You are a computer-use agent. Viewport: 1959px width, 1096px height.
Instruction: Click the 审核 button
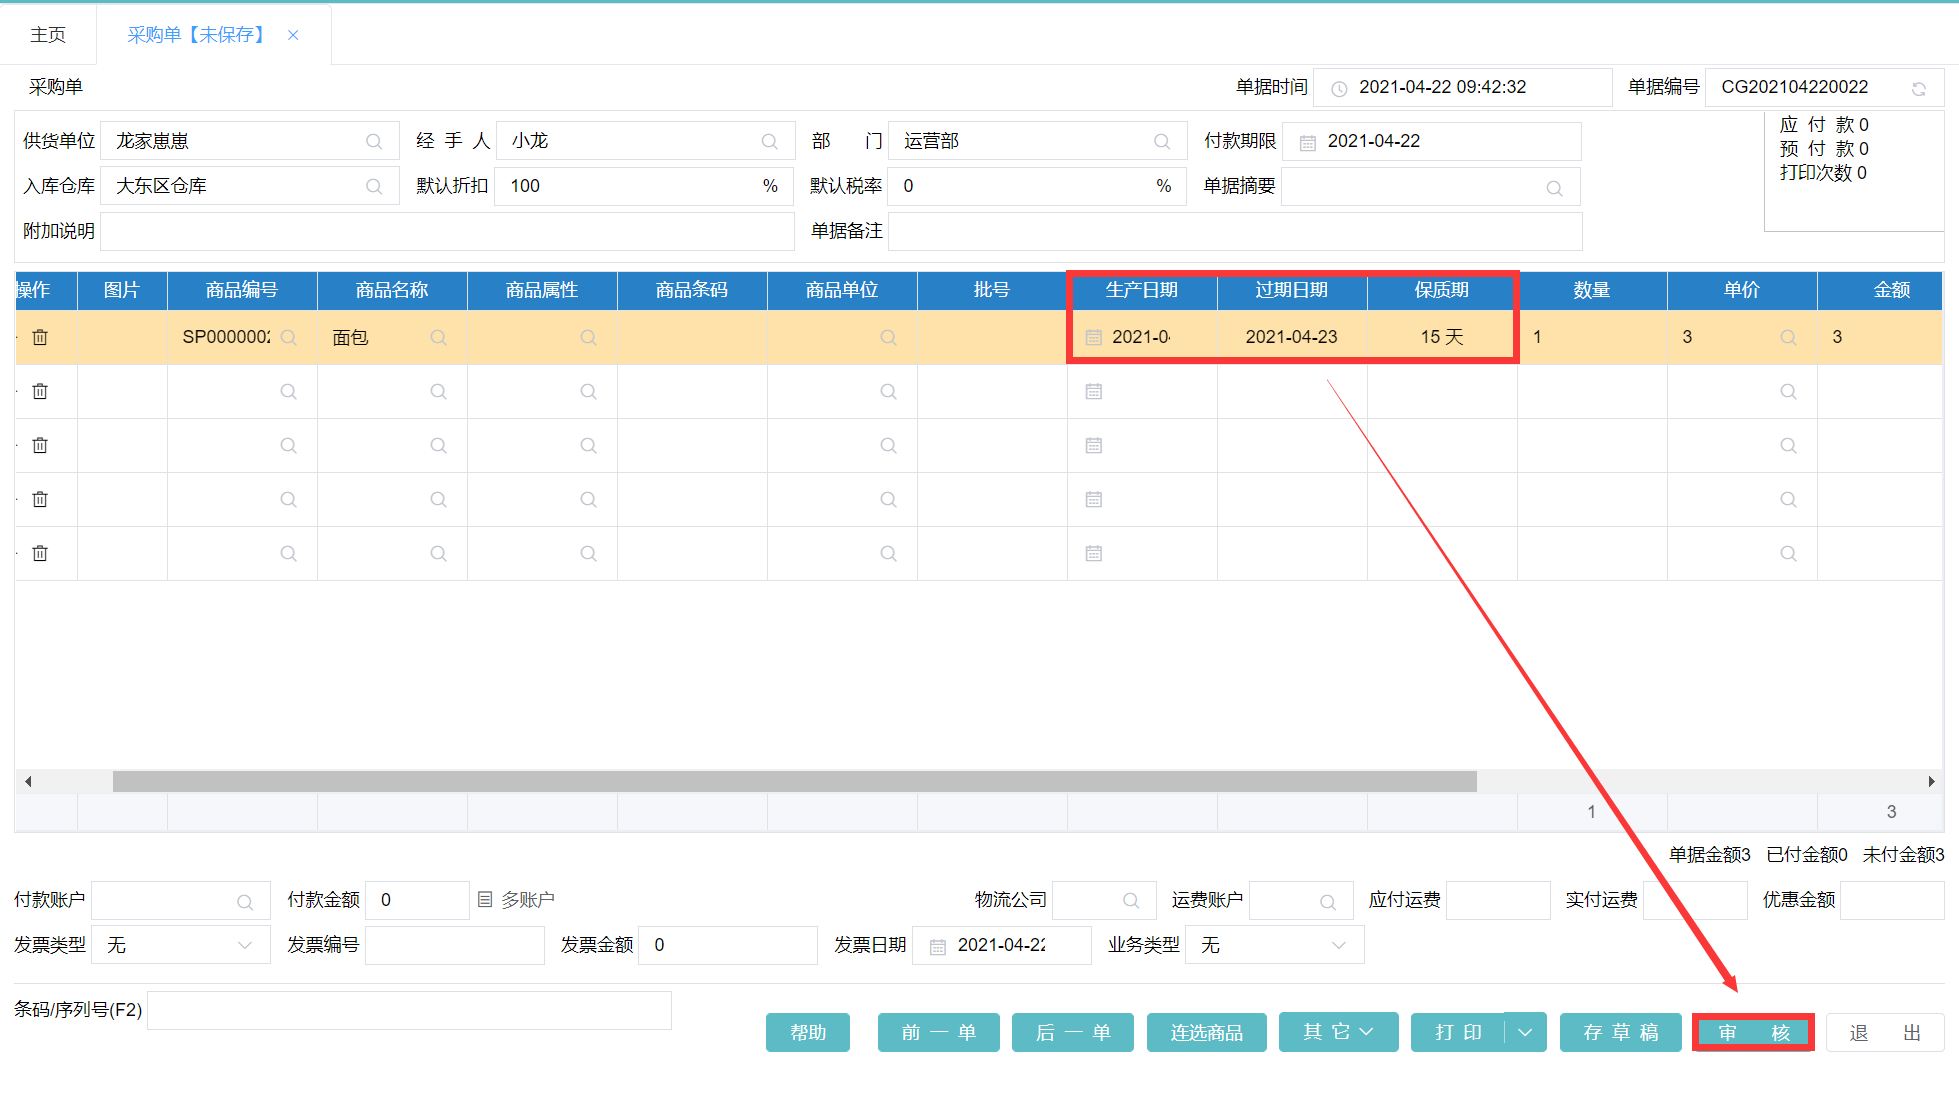click(x=1753, y=1033)
